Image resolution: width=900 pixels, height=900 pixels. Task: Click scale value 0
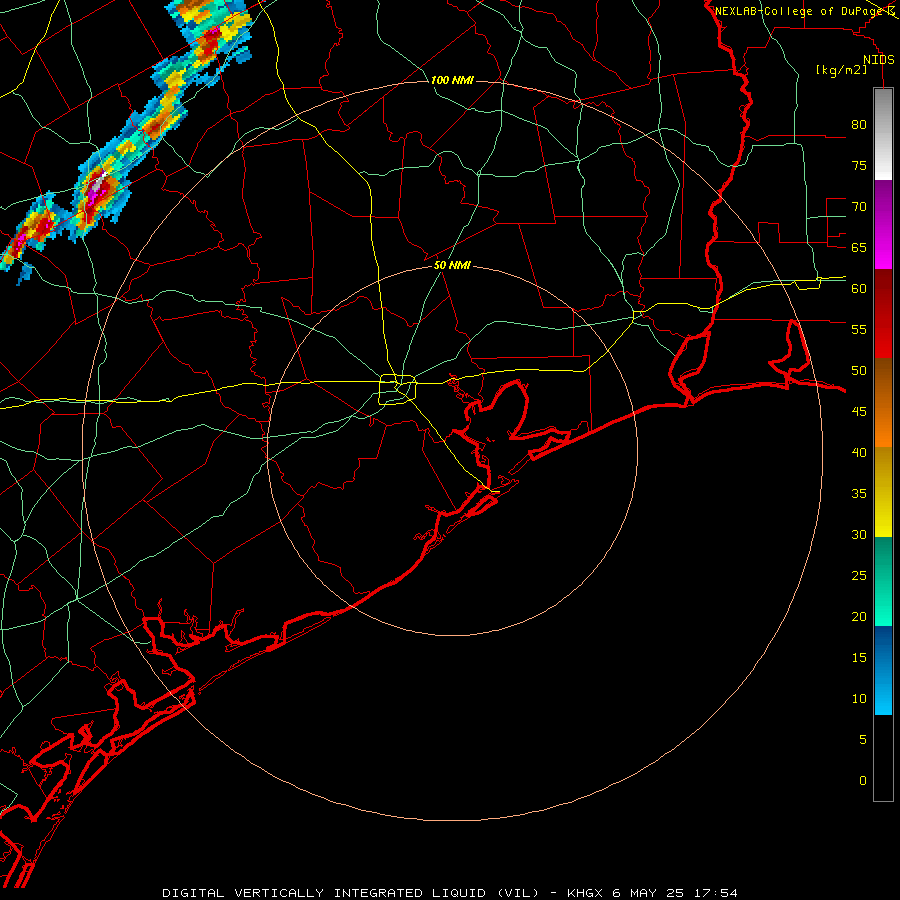point(863,781)
